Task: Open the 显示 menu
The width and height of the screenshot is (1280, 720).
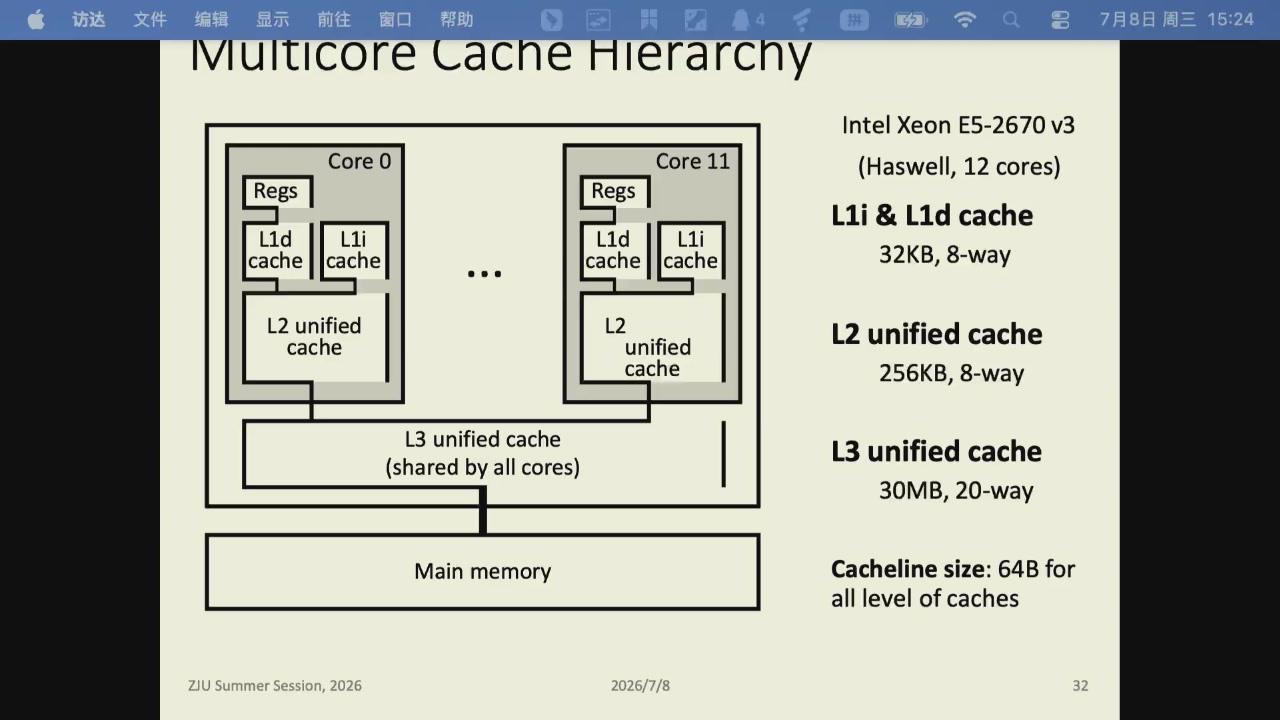Action: (272, 19)
